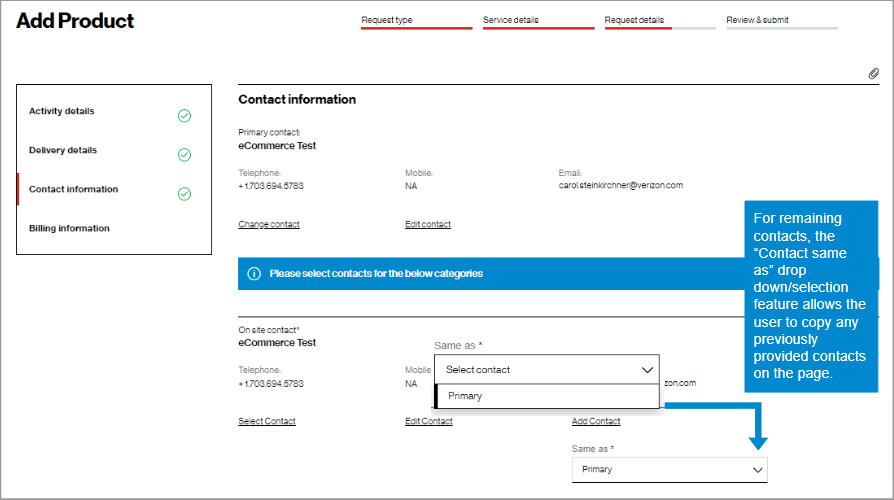Click Edit Contact for on site contact
The width and height of the screenshot is (894, 500).
[429, 421]
